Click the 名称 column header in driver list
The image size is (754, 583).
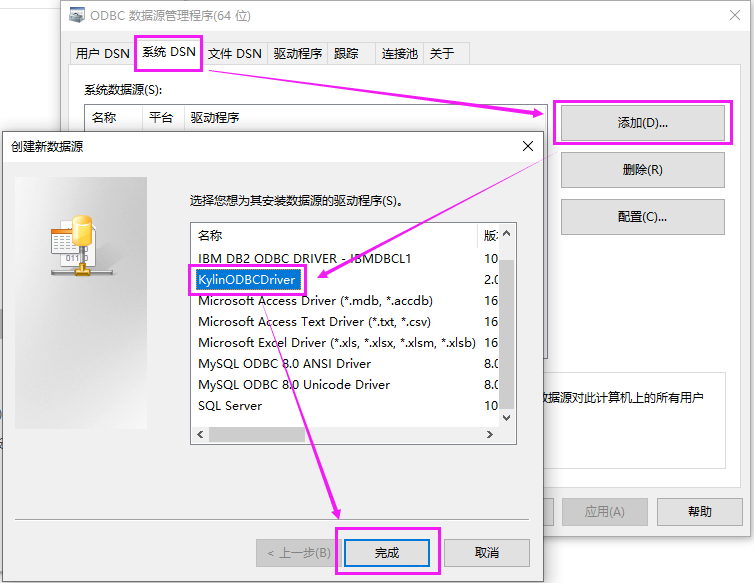pyautogui.click(x=334, y=236)
